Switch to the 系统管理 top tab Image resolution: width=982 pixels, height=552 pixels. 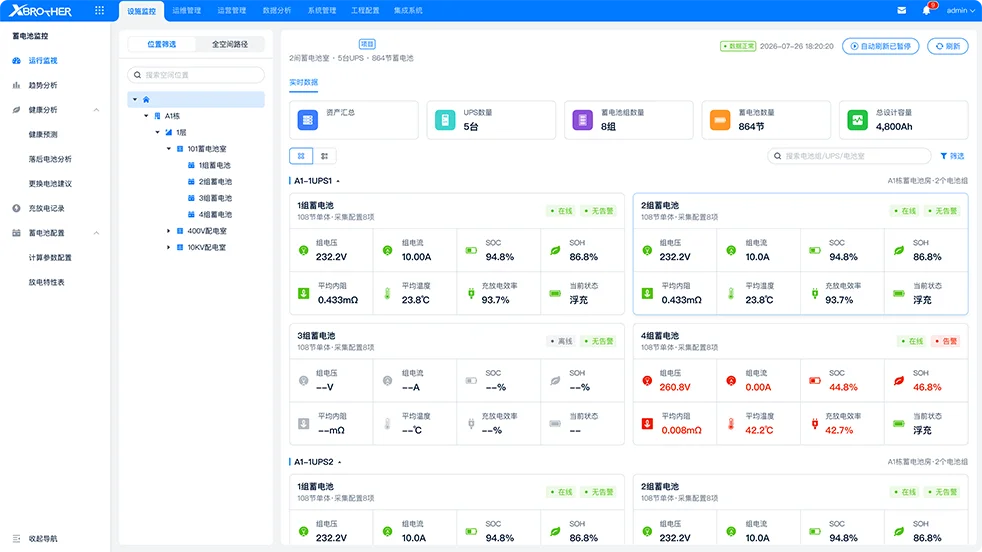tap(322, 11)
